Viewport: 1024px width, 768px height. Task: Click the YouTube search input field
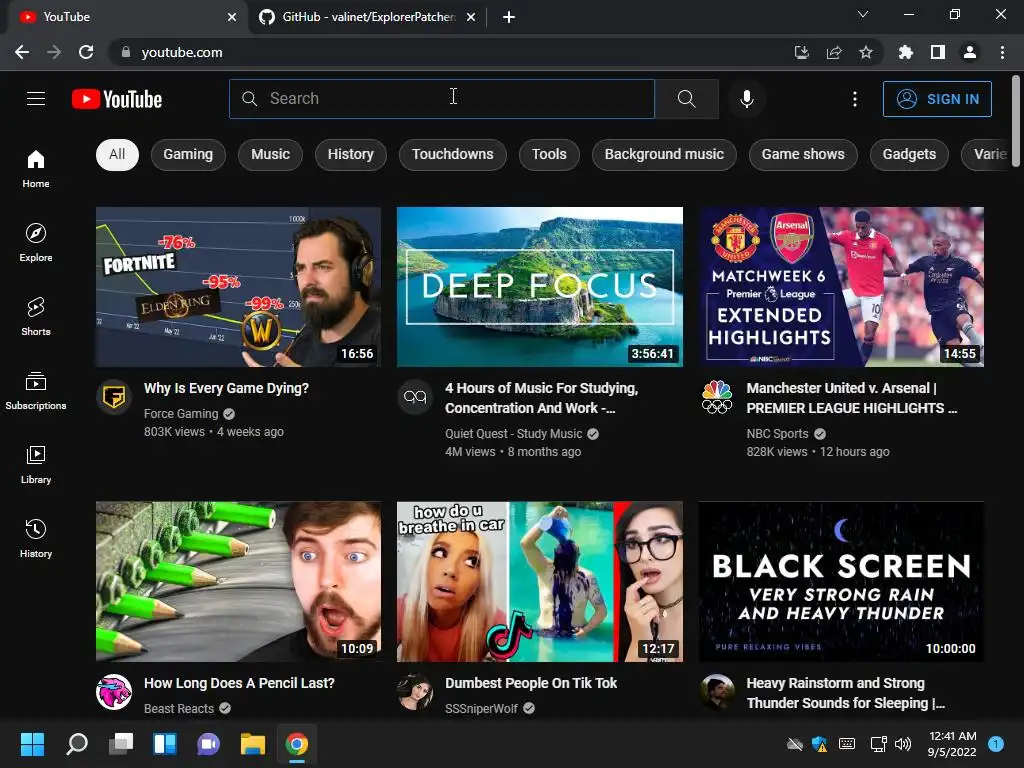click(441, 99)
